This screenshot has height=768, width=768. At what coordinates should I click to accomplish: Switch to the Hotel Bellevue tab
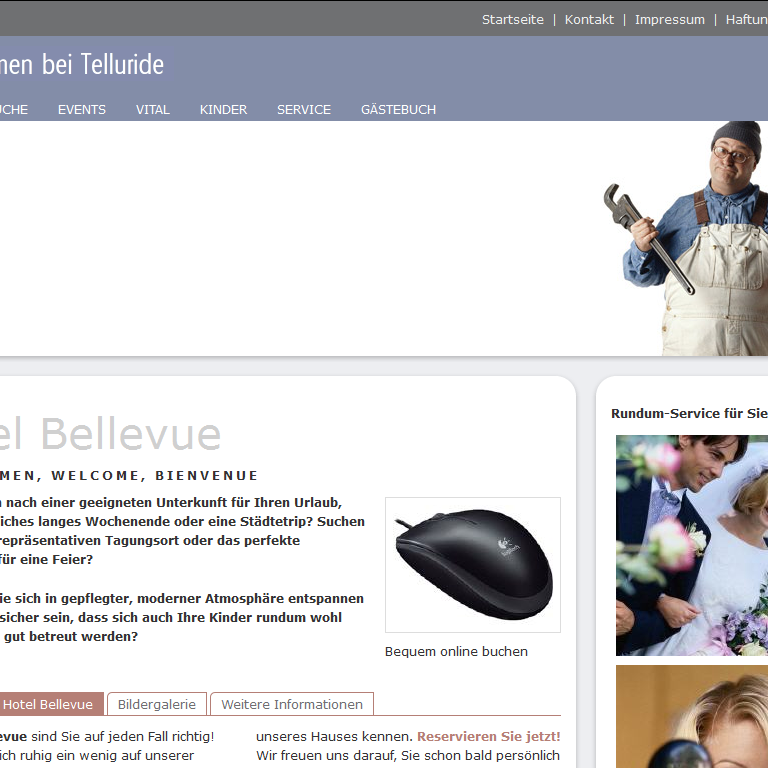(x=49, y=704)
